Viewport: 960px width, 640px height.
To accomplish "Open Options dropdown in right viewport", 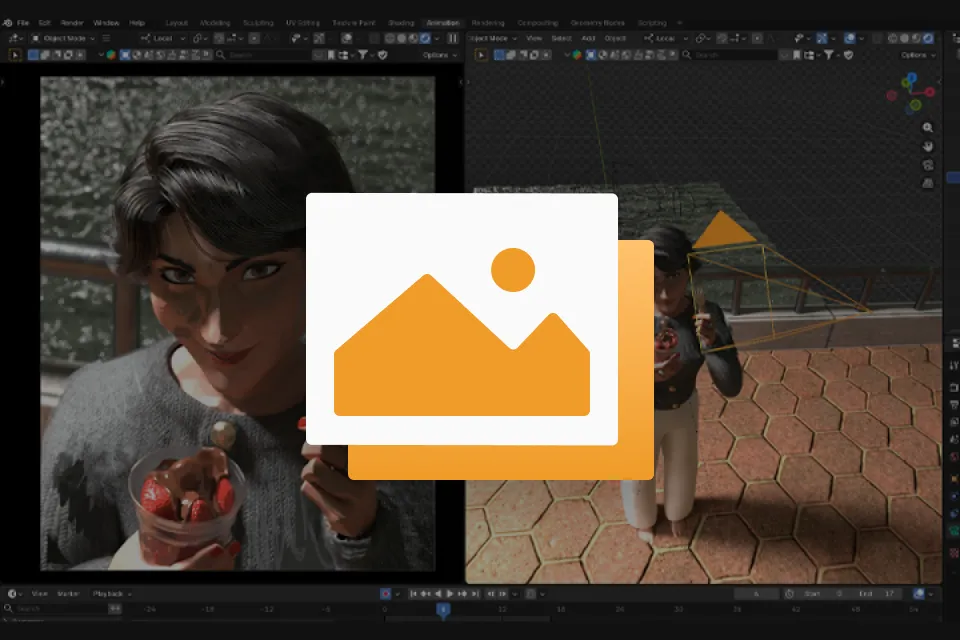I will pos(918,55).
